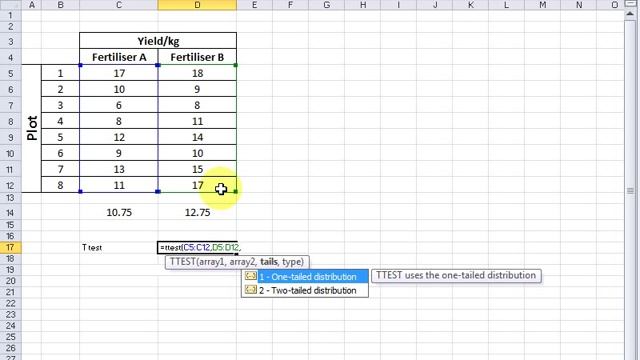Select row 5 header
The width and height of the screenshot is (640, 360).
tap(10, 73)
